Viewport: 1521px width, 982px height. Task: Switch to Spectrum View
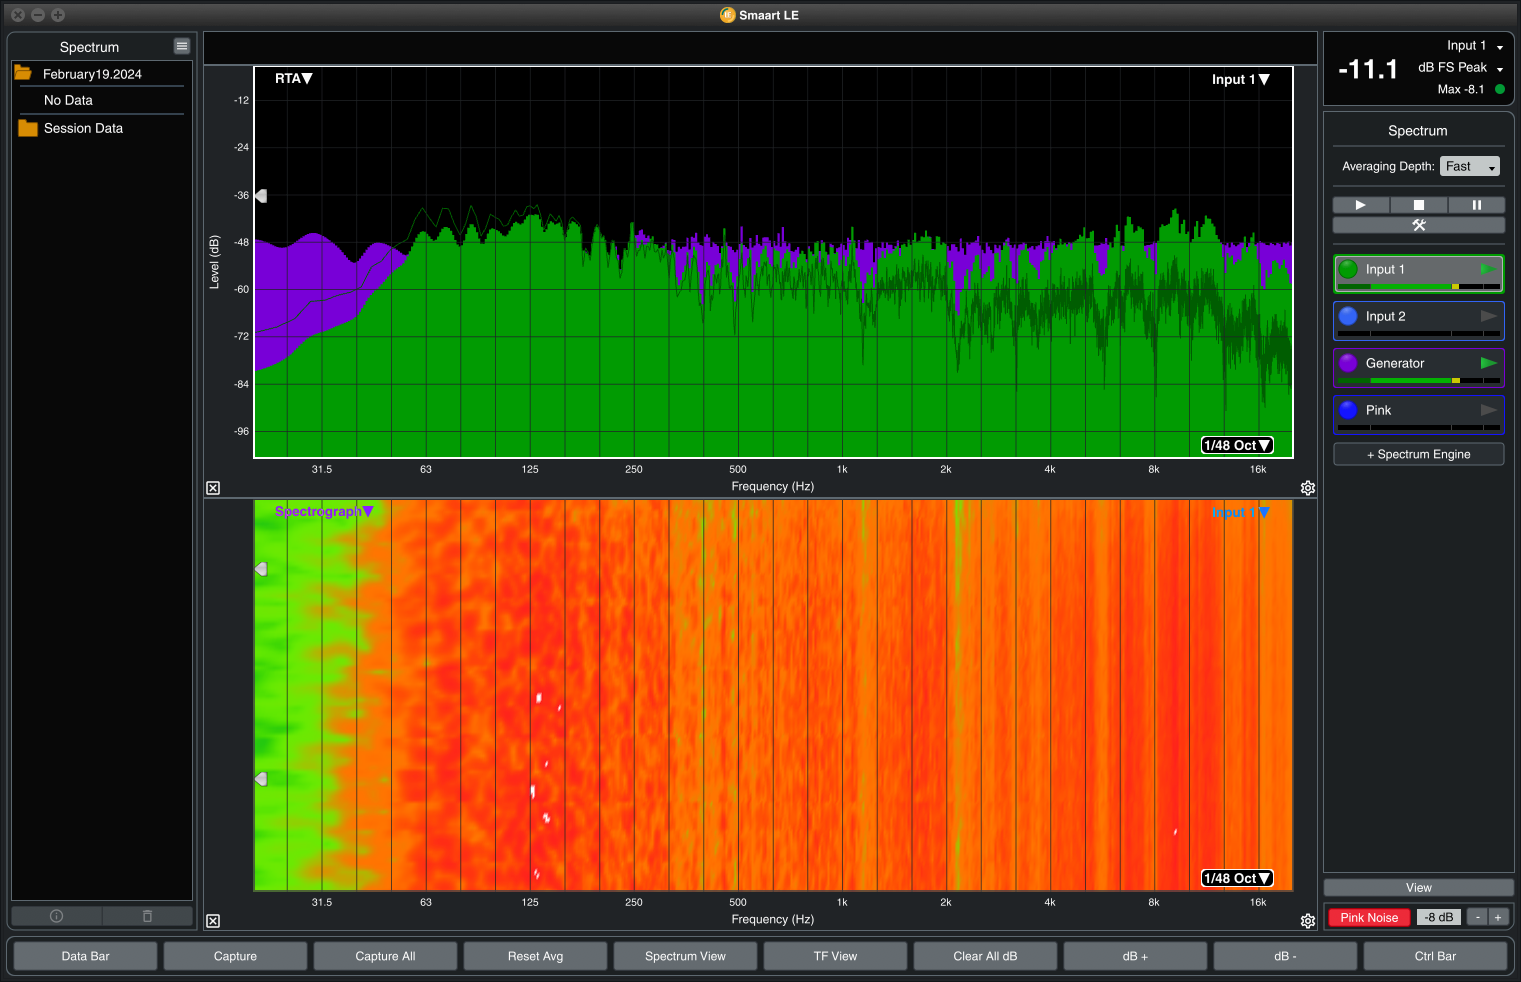(685, 956)
